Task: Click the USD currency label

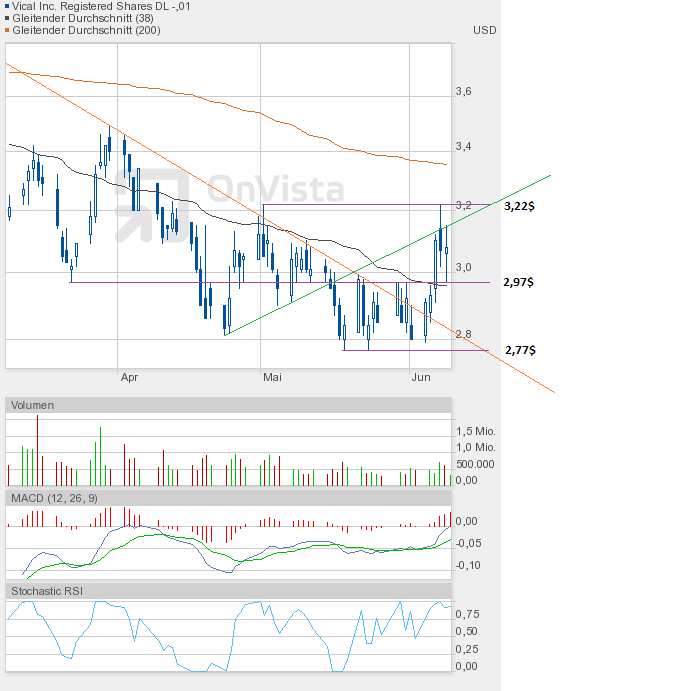Action: point(484,30)
